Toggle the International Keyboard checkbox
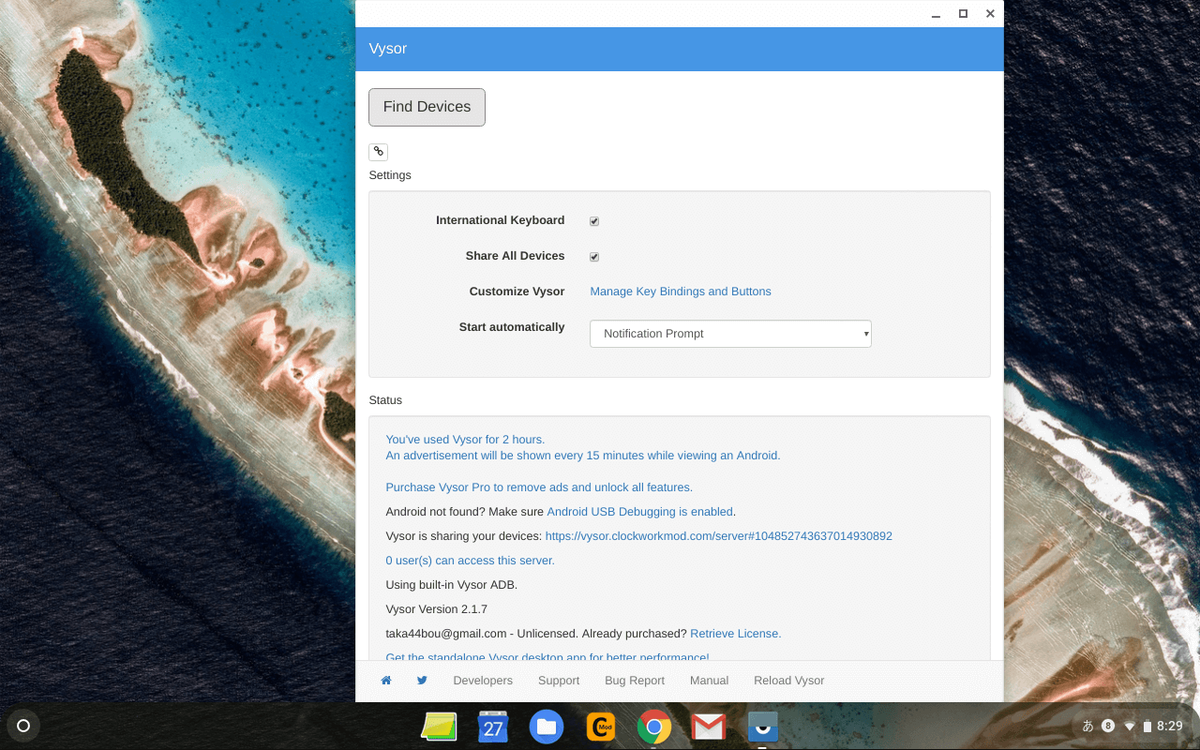Image resolution: width=1200 pixels, height=750 pixels. point(594,221)
